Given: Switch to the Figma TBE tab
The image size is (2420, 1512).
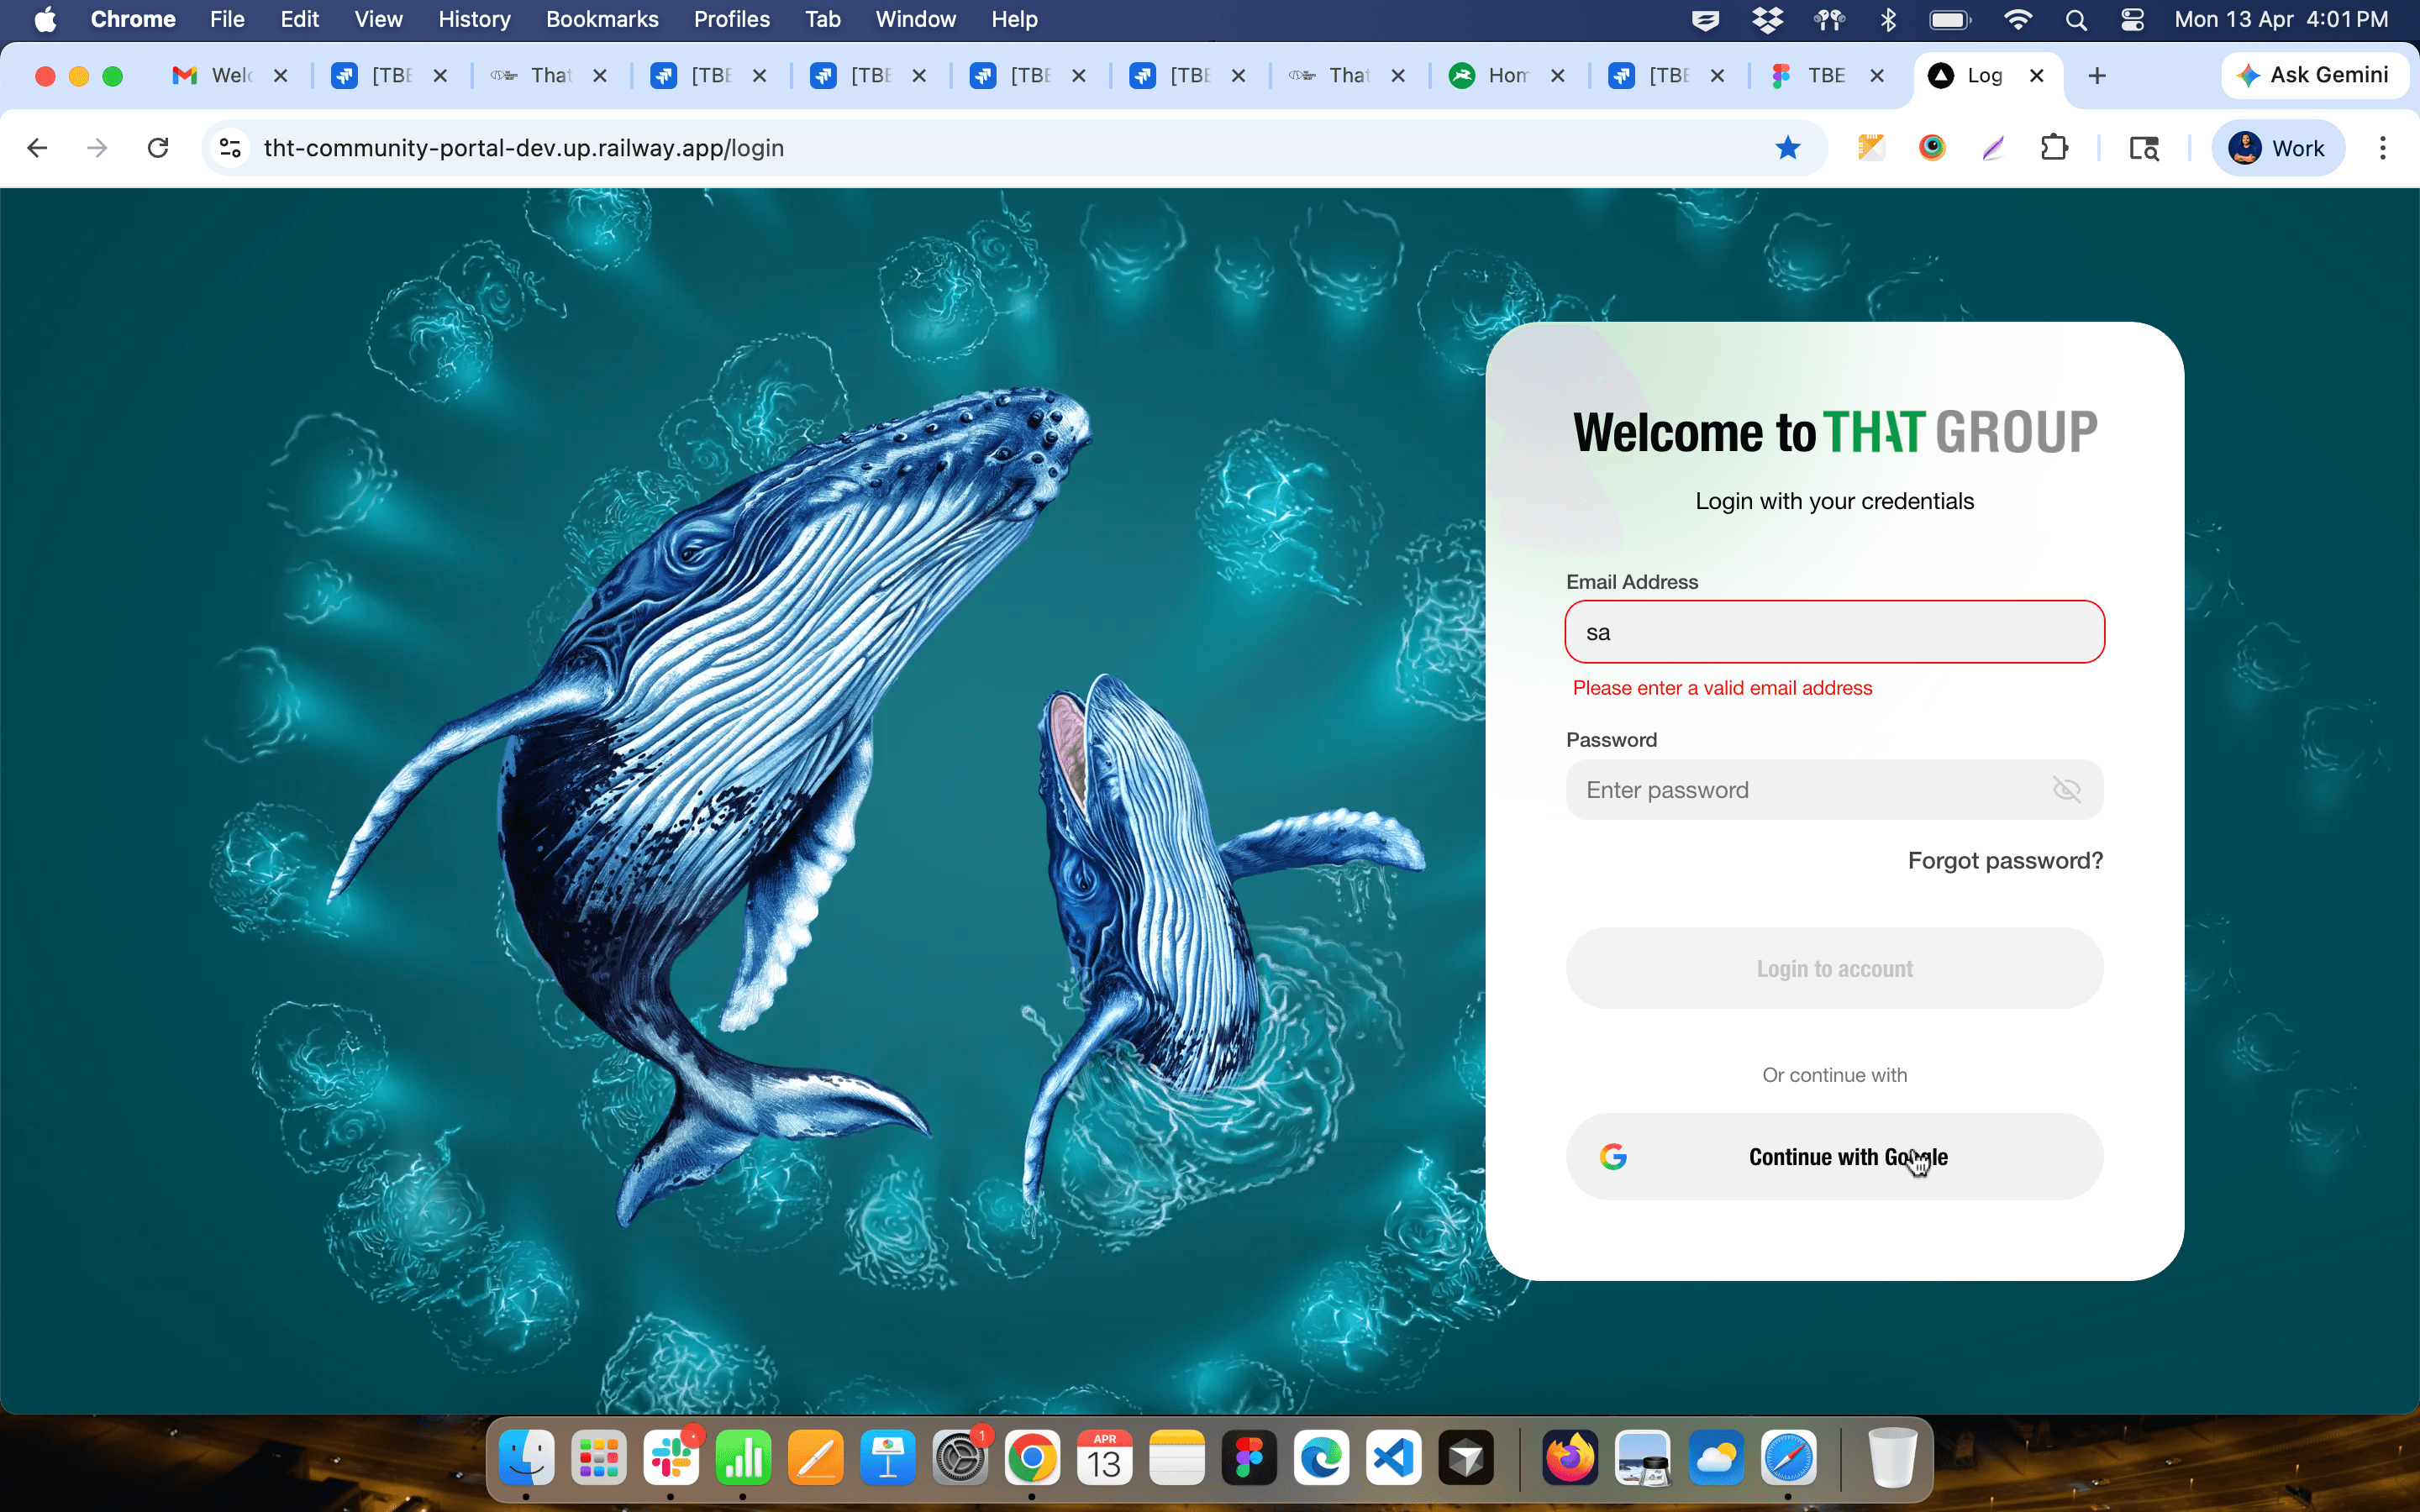Looking at the screenshot, I should [1828, 75].
